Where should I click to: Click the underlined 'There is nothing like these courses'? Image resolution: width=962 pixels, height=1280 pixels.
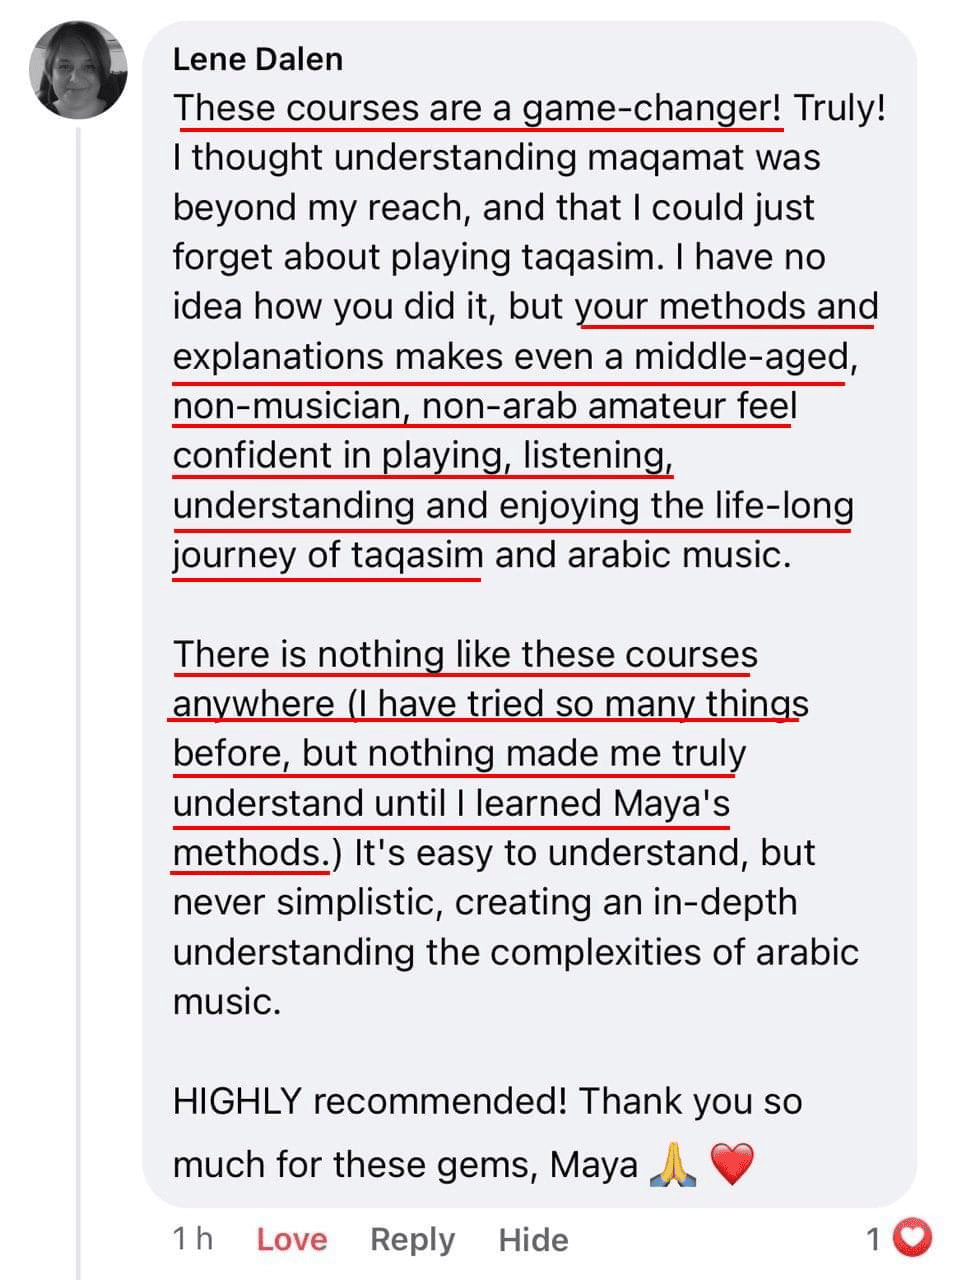(465, 655)
